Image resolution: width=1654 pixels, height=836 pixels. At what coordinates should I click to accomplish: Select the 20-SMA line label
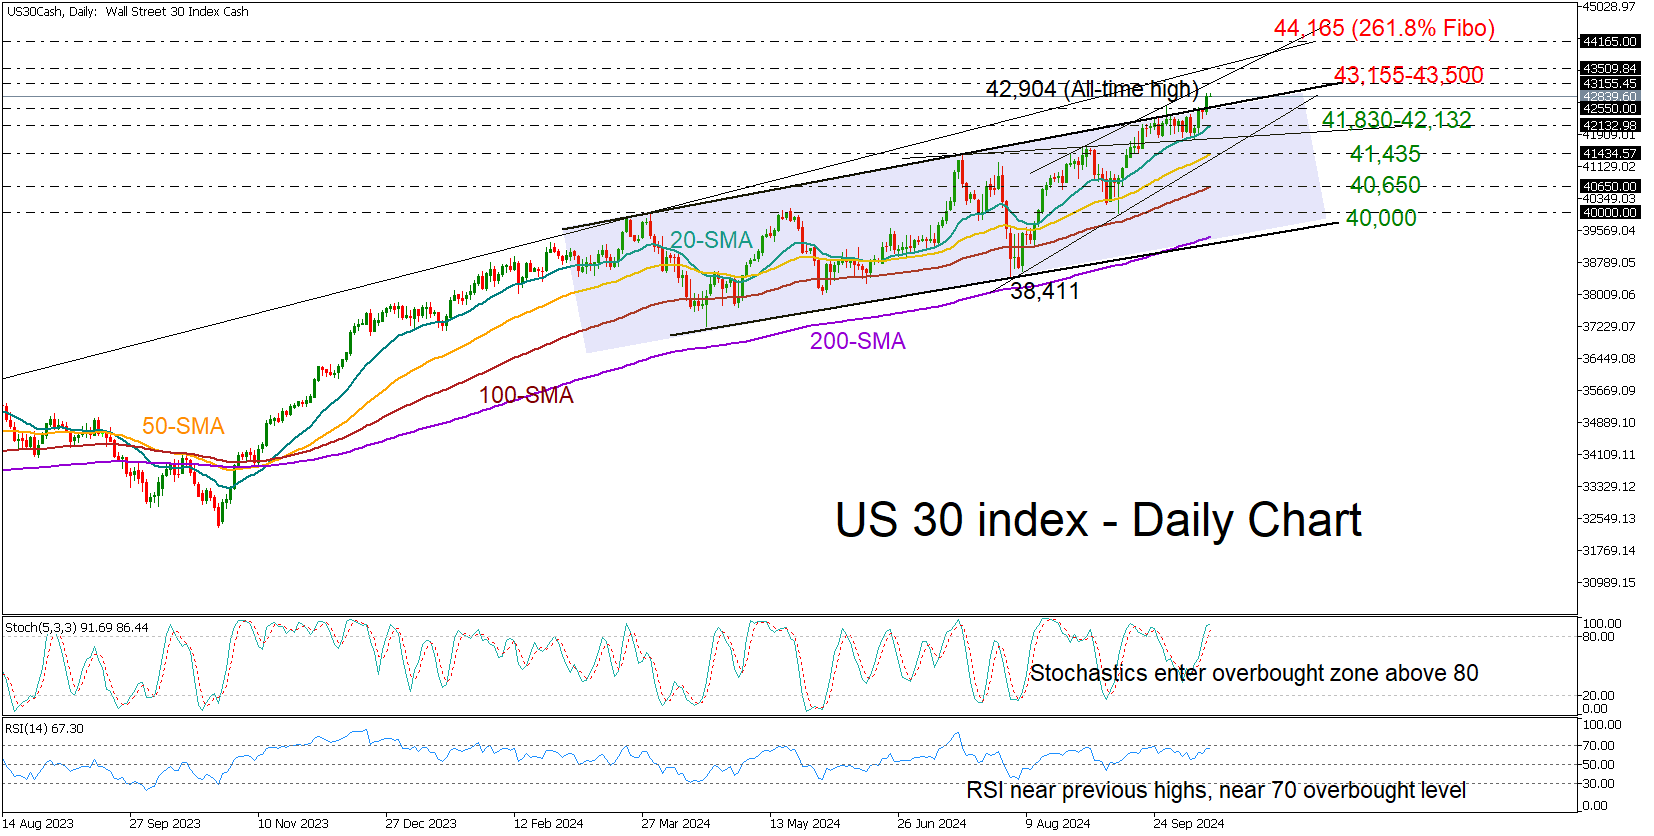710,240
